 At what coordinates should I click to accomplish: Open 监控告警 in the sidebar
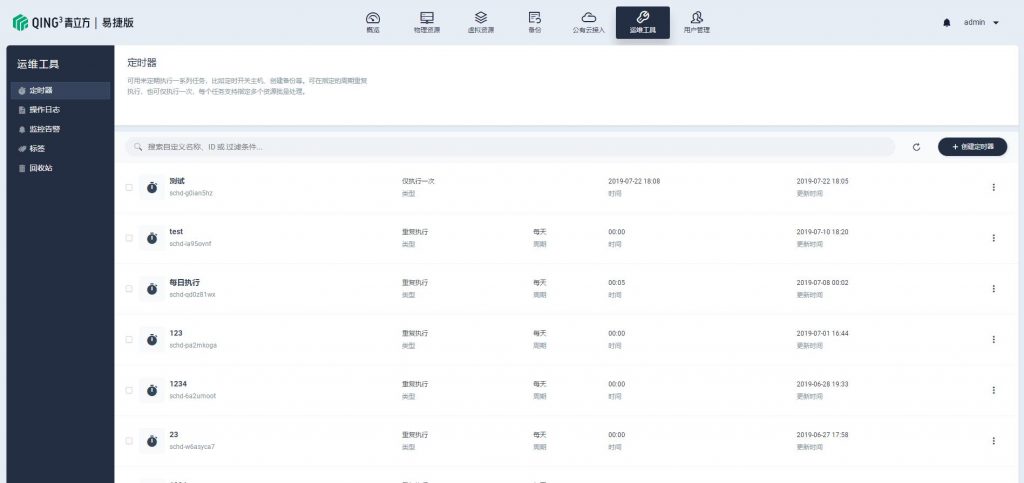[x=44, y=129]
